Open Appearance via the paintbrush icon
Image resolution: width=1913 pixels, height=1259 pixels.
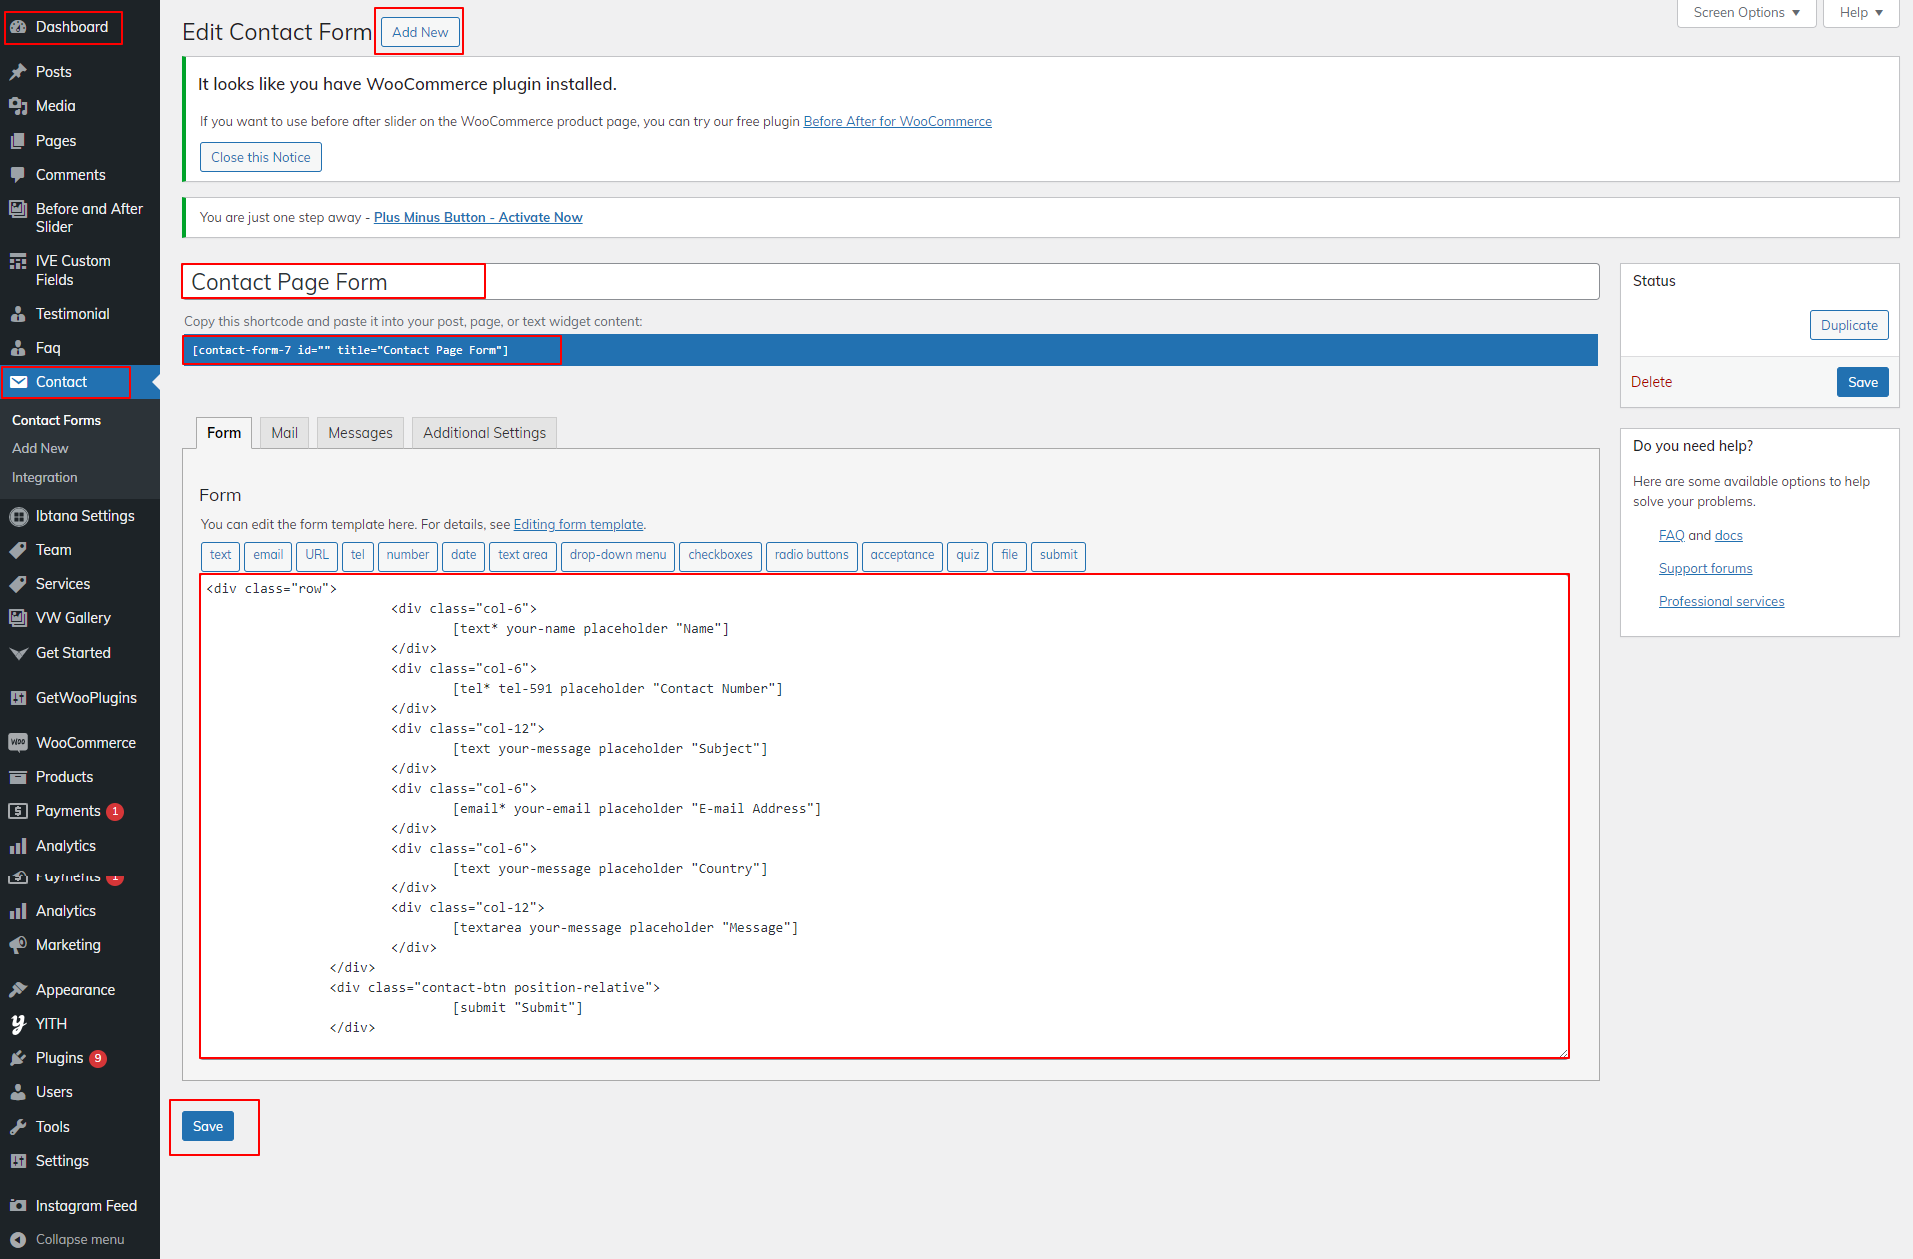pos(18,990)
